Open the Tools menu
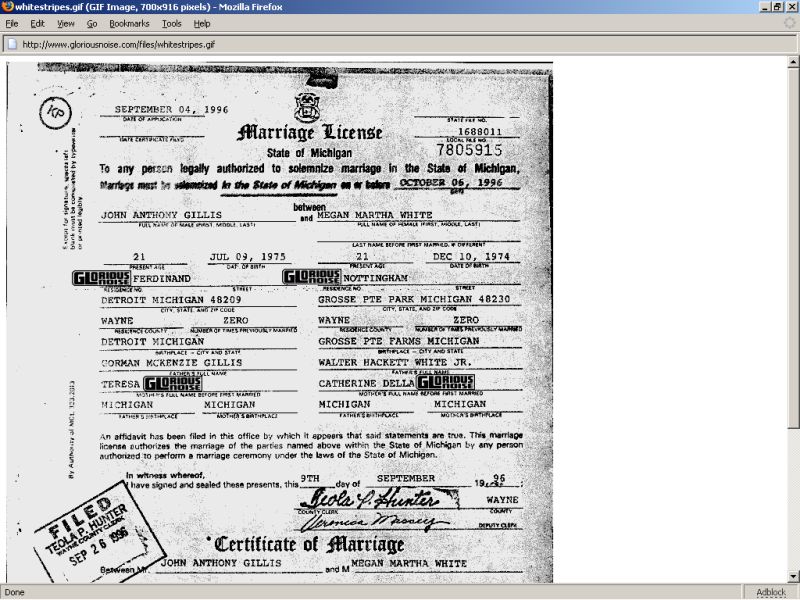800x600 pixels. (x=172, y=23)
